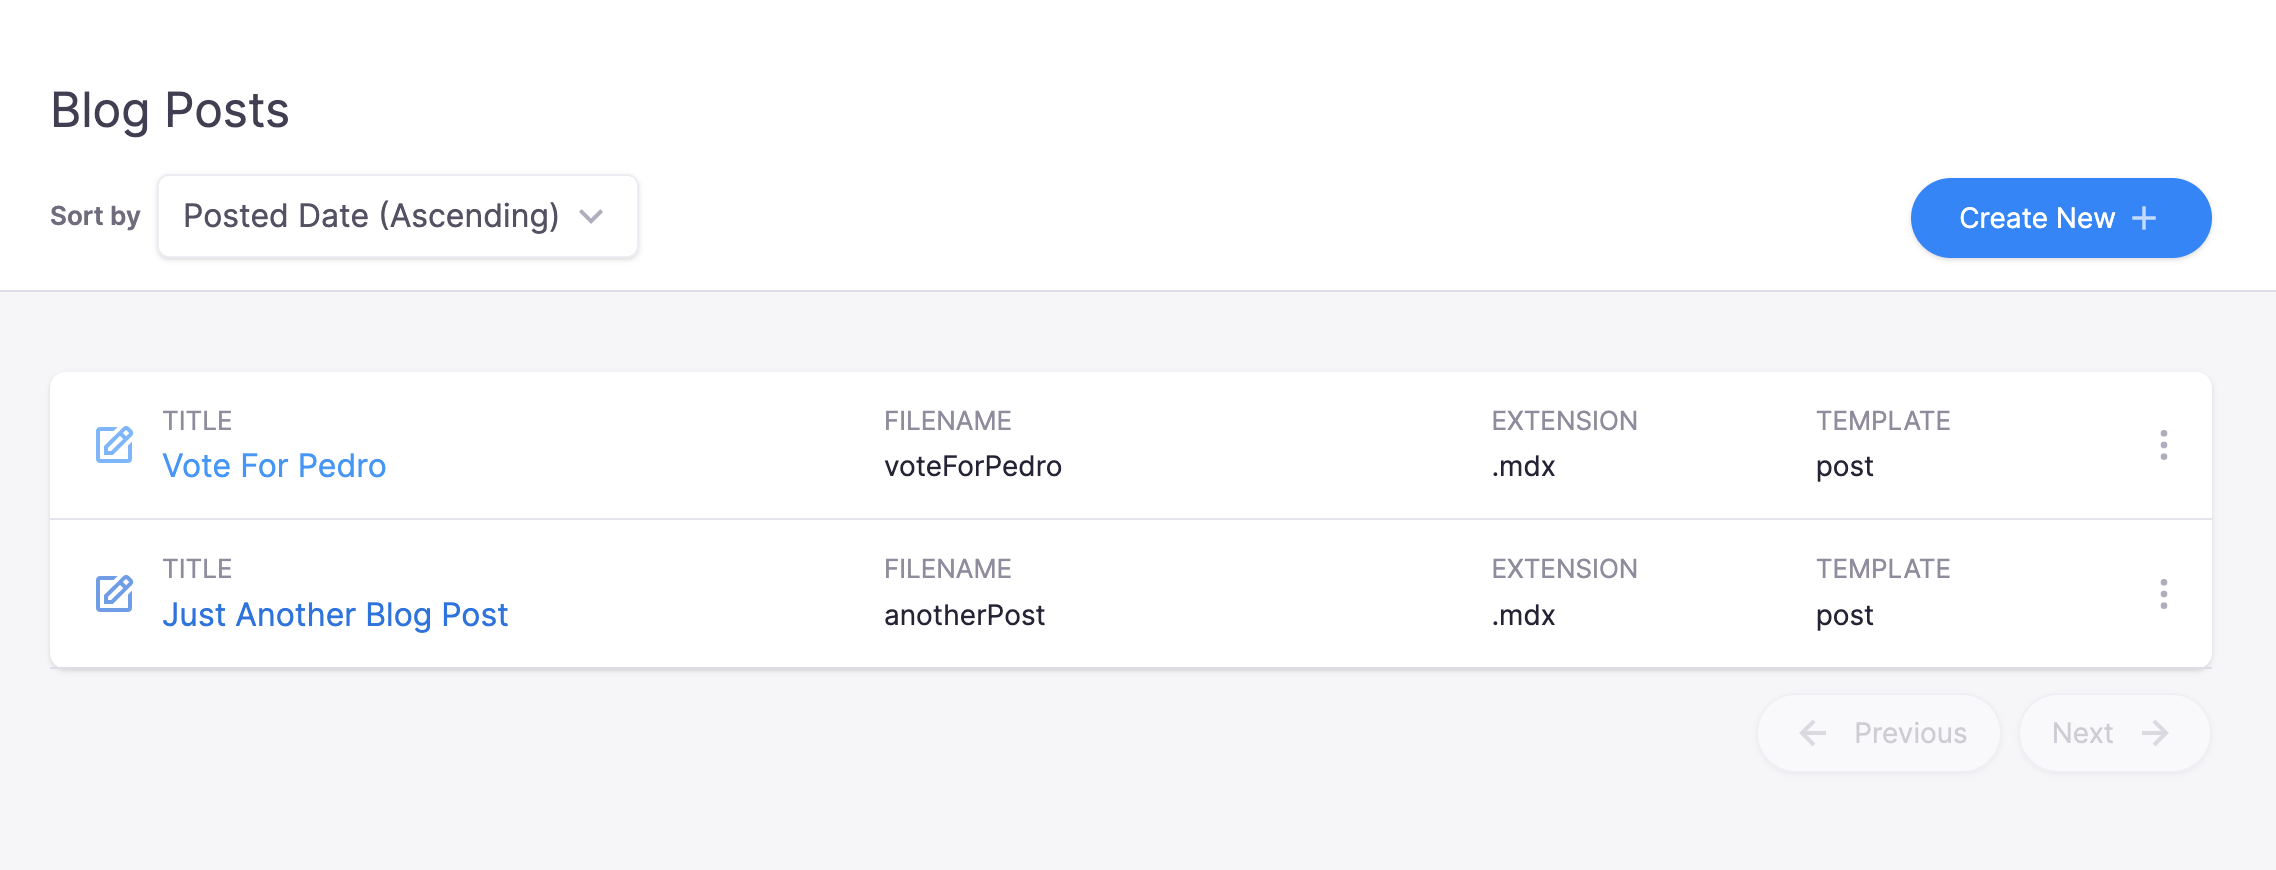Click the Previous pagination button
Screen dimensions: 2276x870
click(1878, 733)
